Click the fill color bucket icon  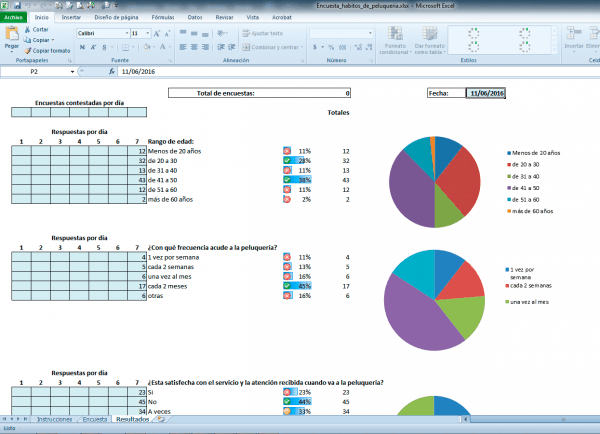coord(147,47)
